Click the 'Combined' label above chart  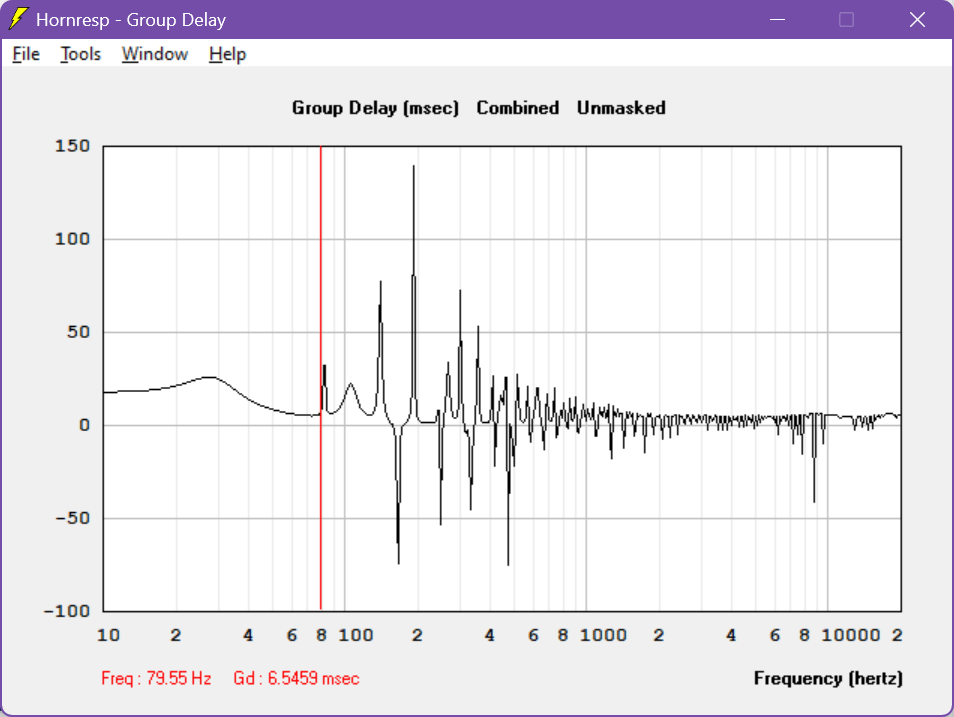(x=518, y=108)
